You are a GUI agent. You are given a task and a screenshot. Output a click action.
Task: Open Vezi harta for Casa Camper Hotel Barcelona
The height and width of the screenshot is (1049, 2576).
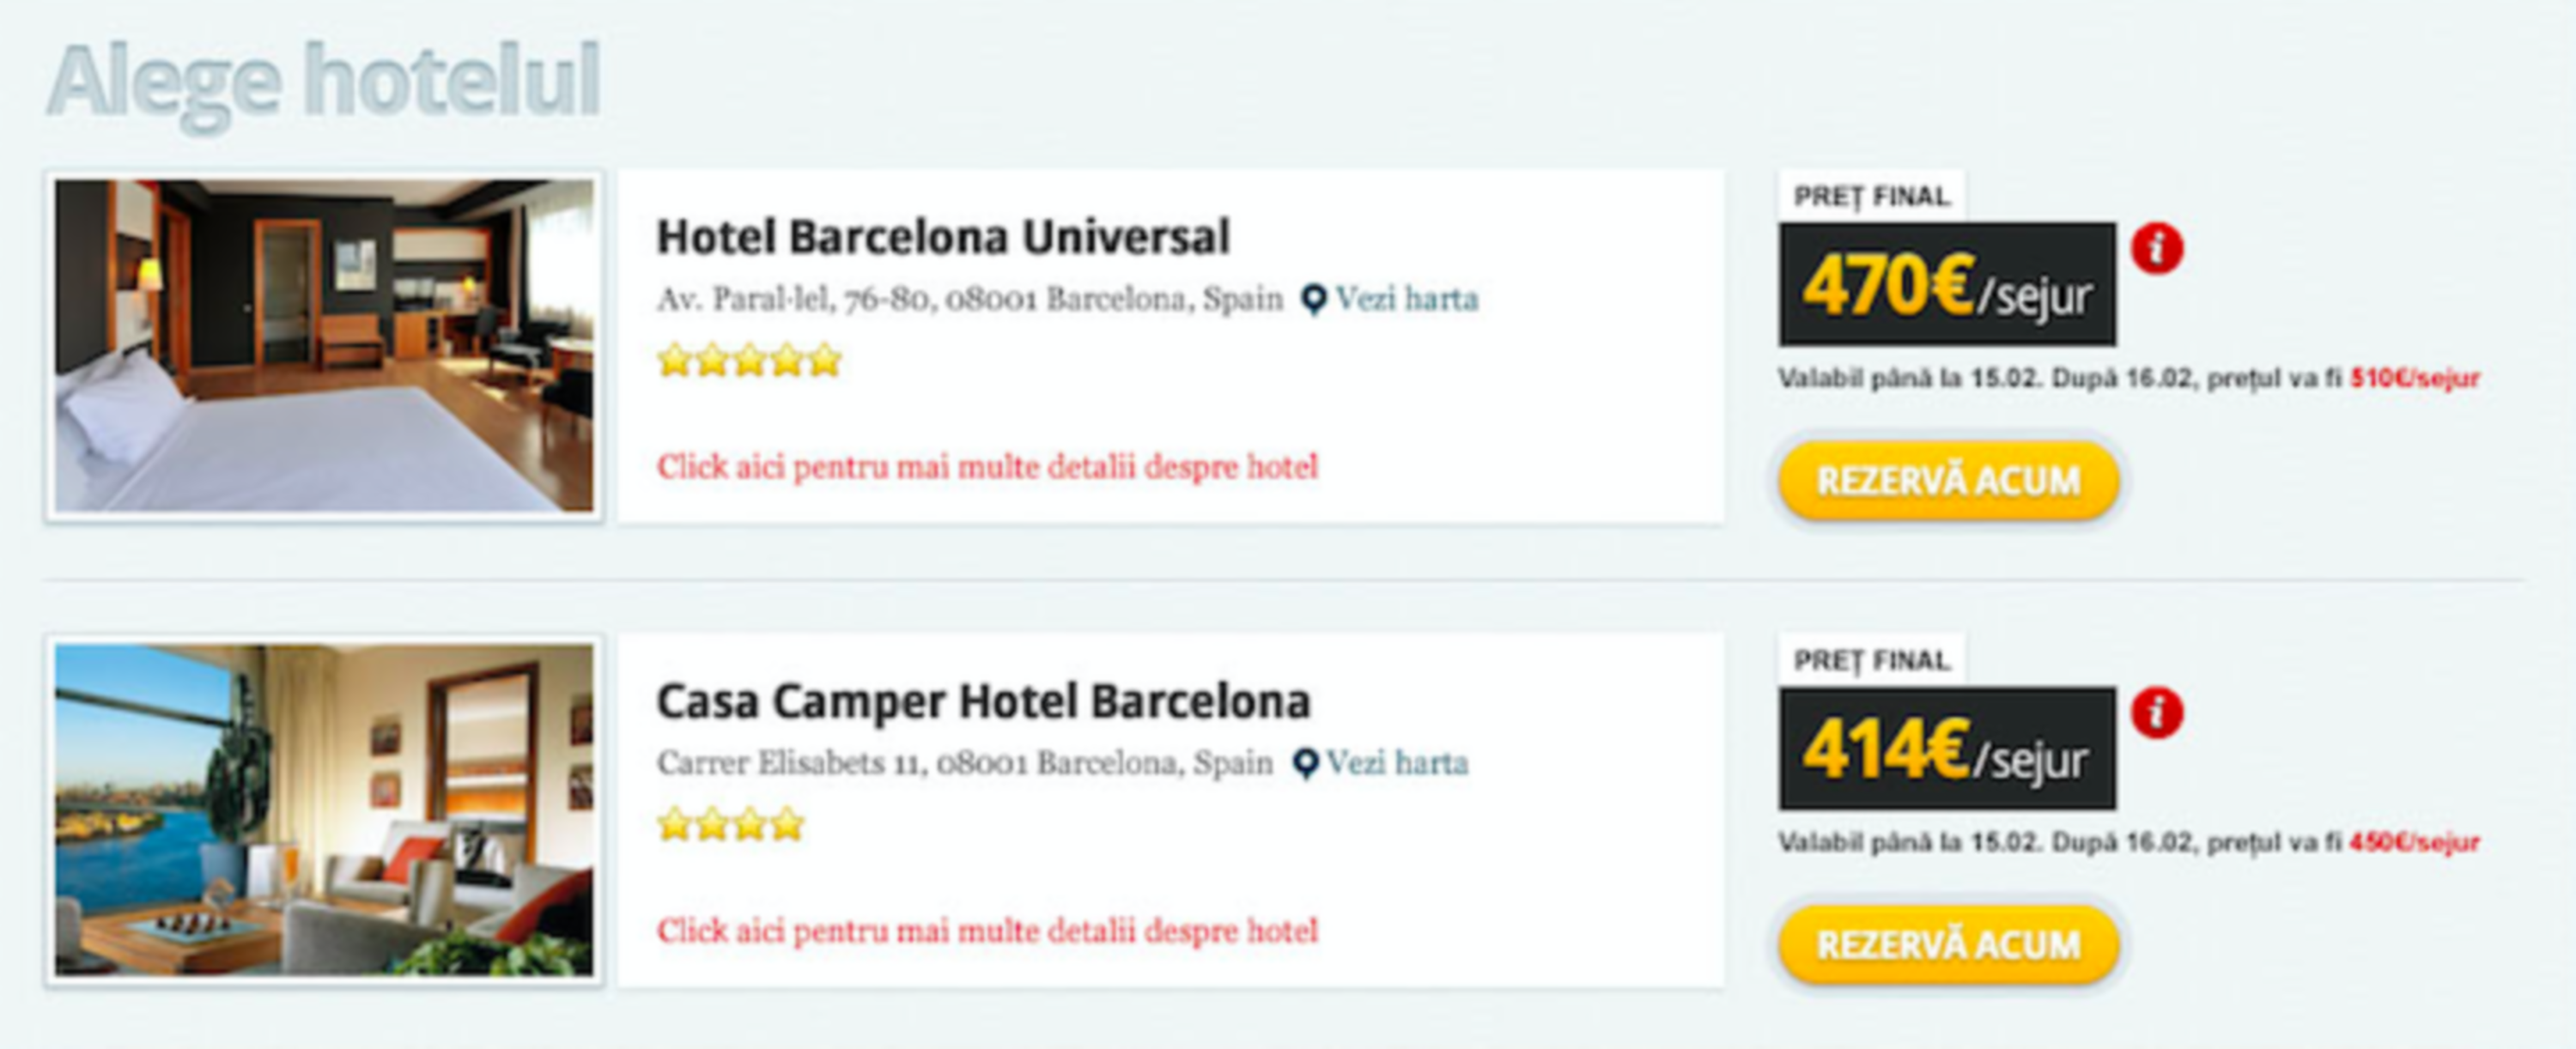(1397, 763)
